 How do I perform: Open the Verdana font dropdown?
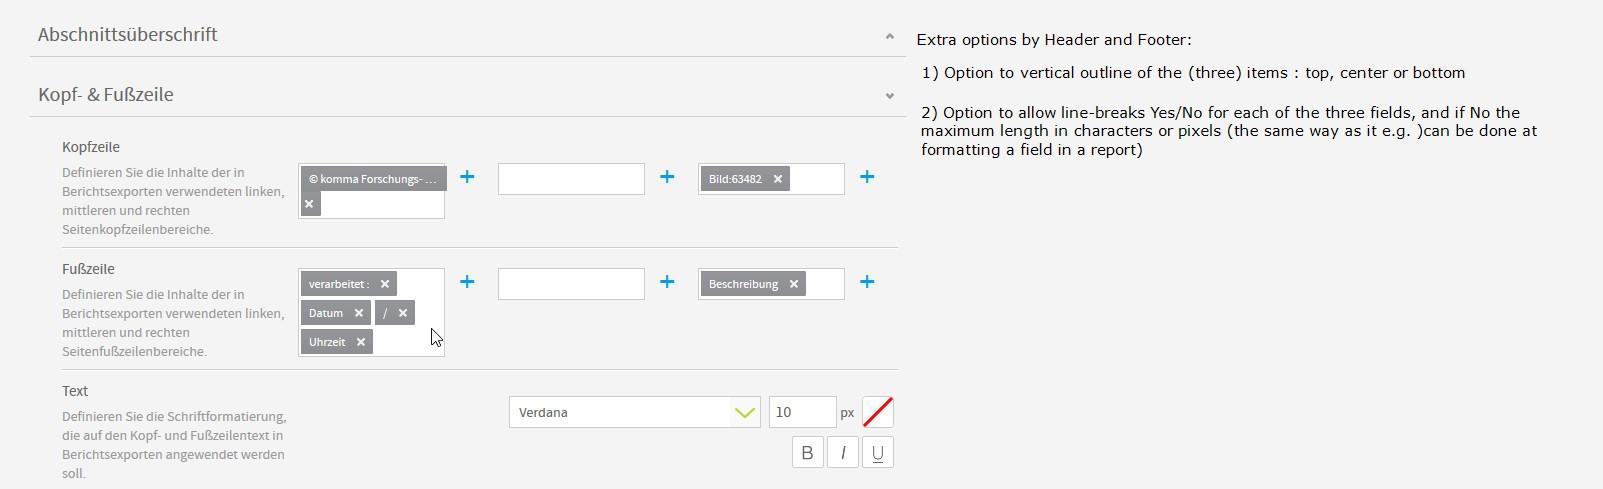(x=635, y=412)
